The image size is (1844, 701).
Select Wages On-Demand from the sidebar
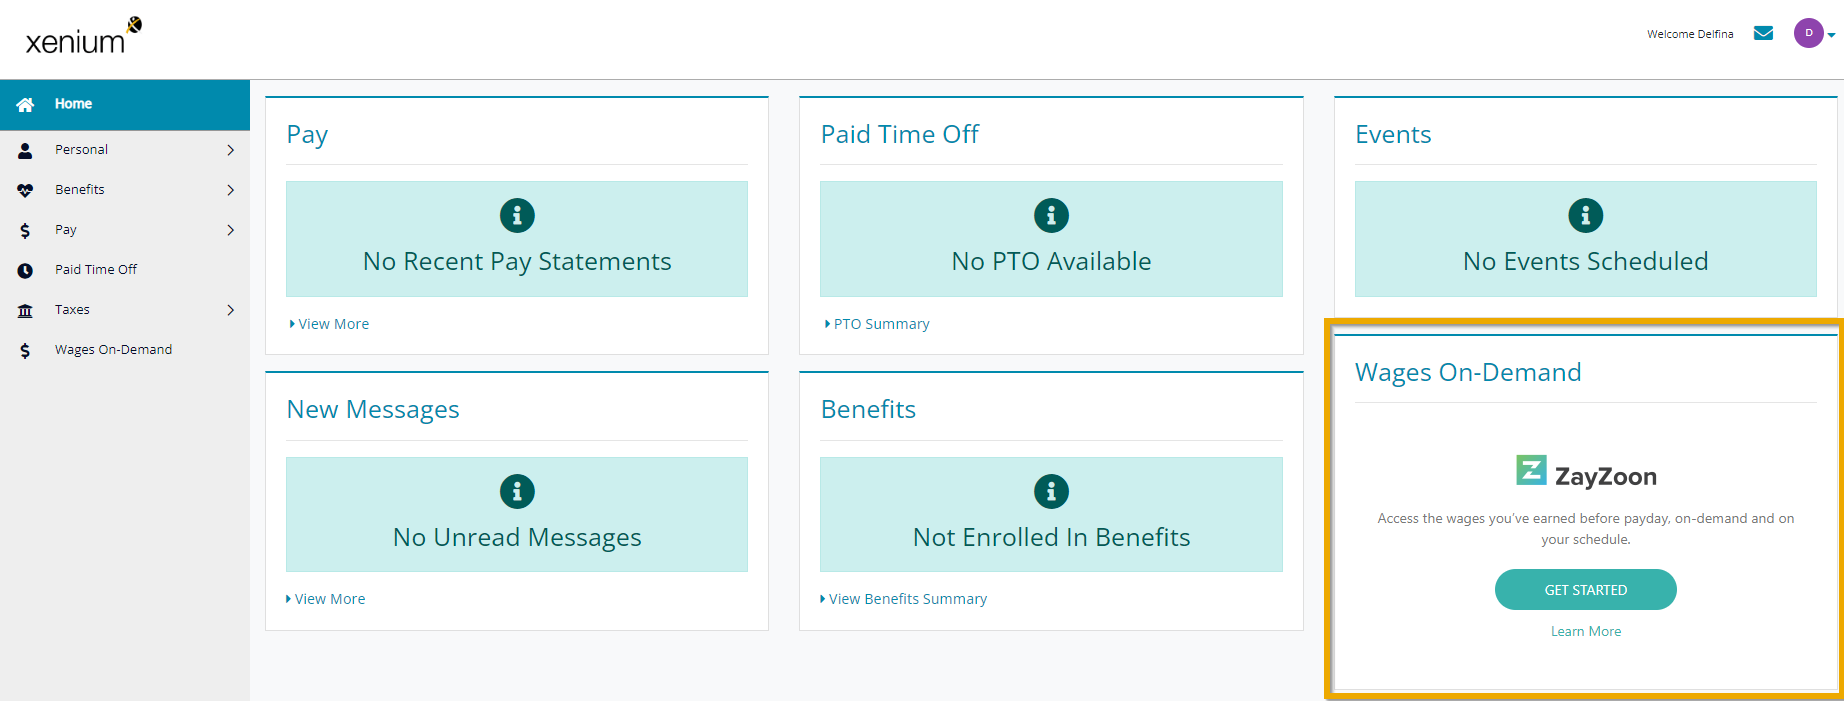pyautogui.click(x=112, y=348)
